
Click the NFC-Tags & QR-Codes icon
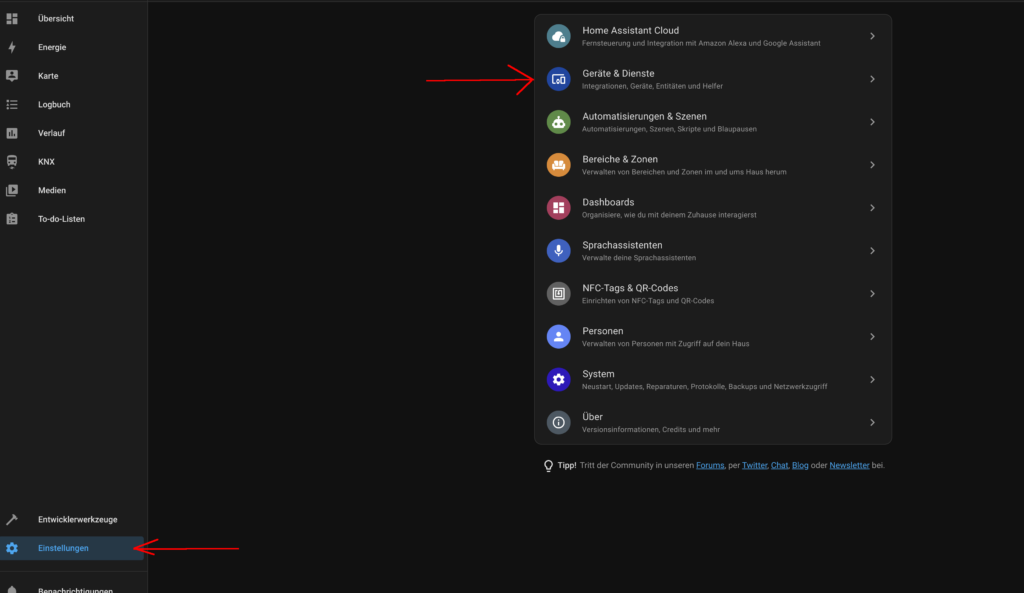click(558, 294)
